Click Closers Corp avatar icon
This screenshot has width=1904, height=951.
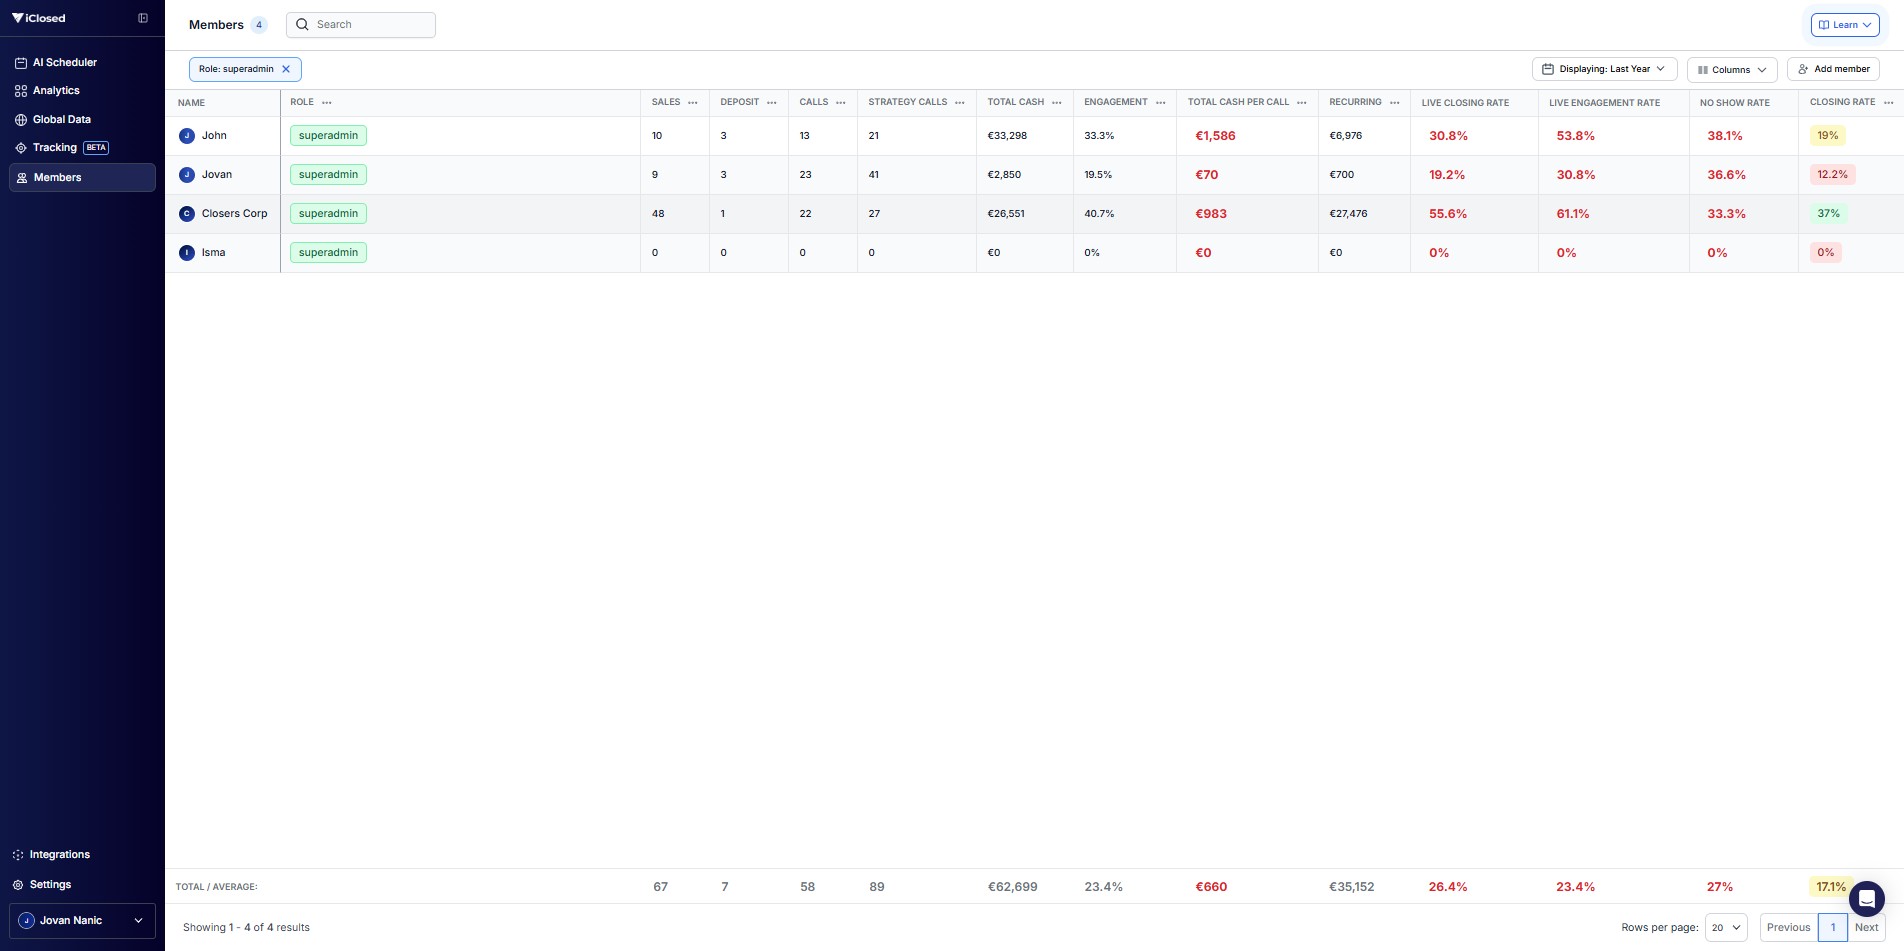coord(187,214)
